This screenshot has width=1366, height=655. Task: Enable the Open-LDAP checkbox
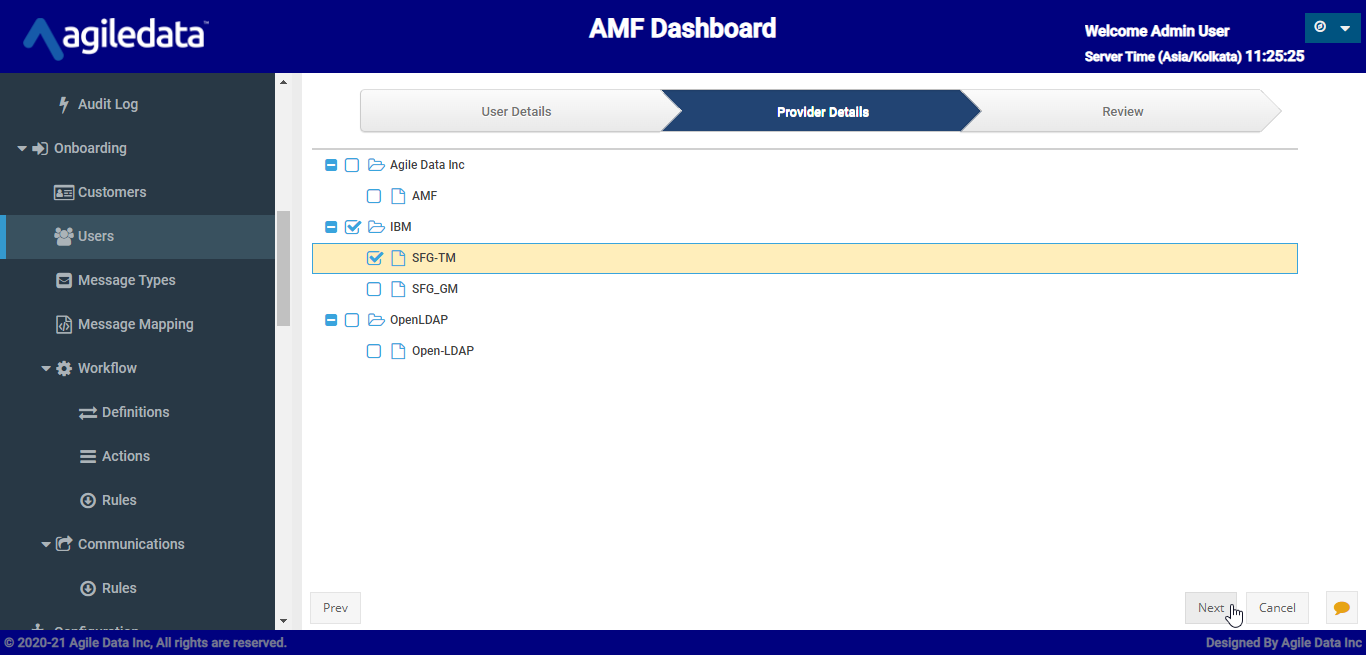(x=374, y=351)
